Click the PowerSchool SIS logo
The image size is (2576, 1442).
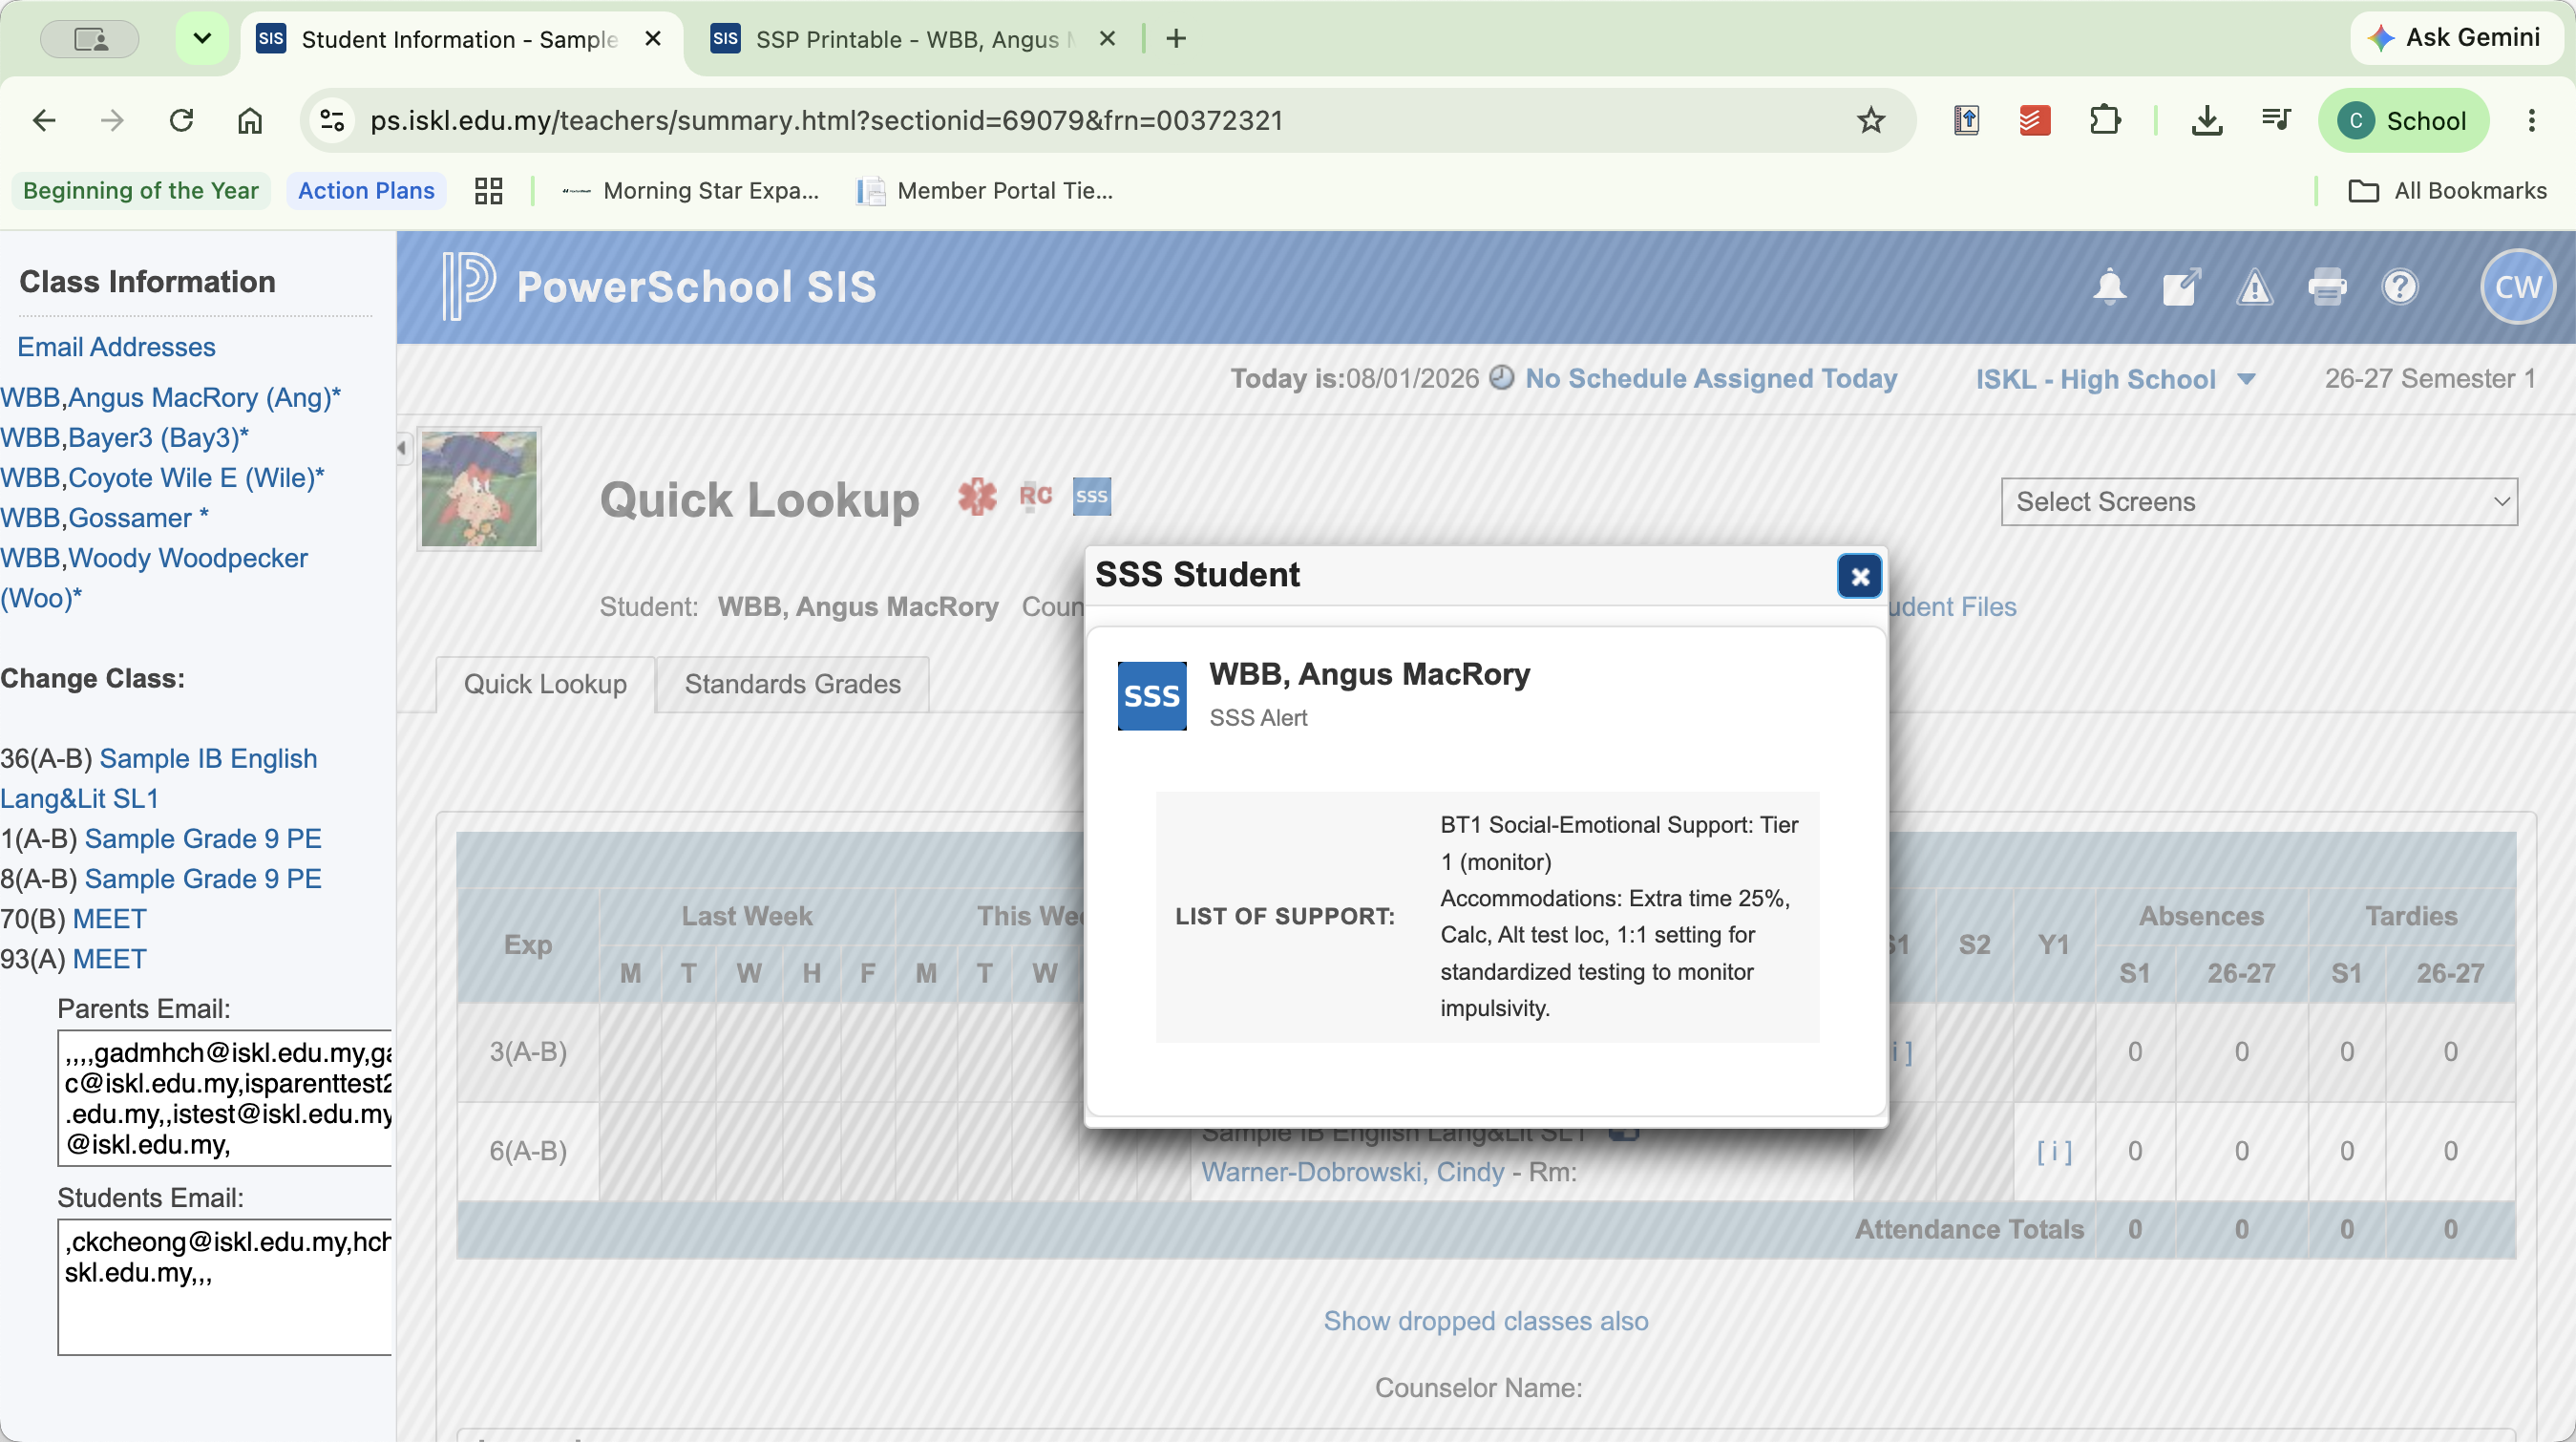tap(659, 287)
